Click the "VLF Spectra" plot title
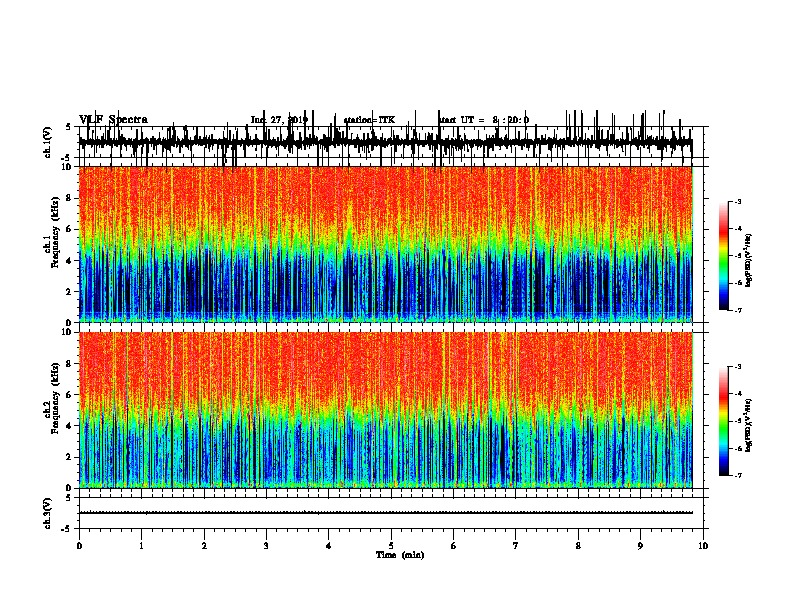792x612 pixels. (113, 120)
